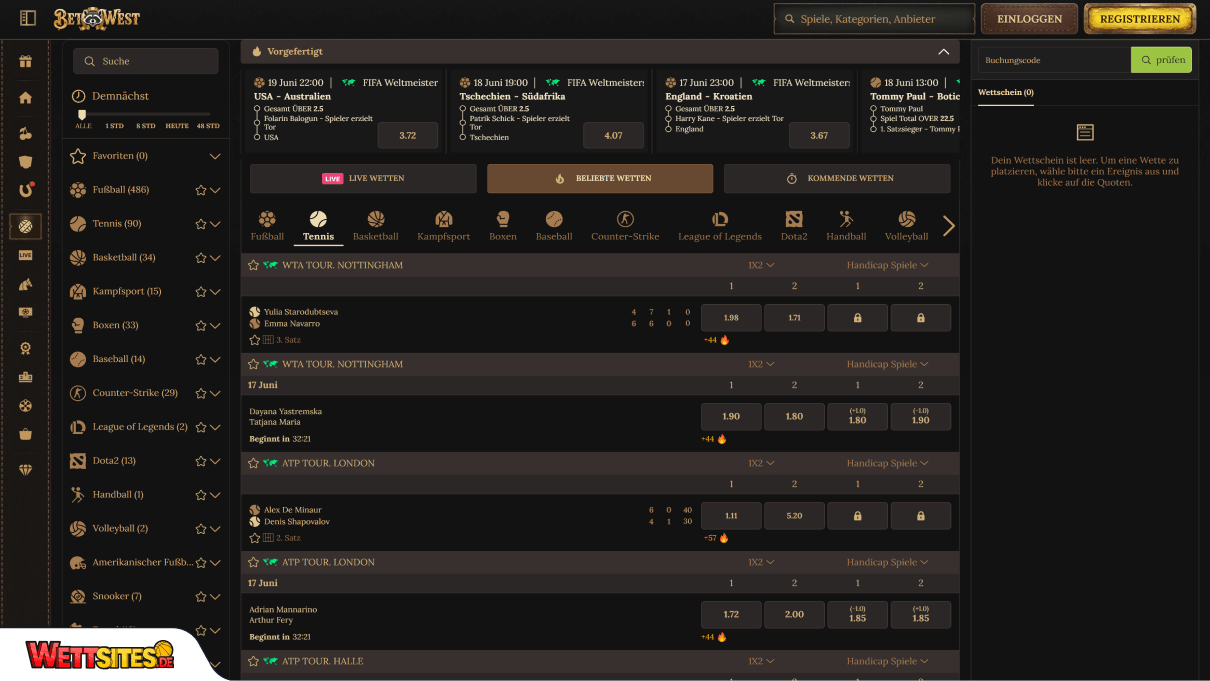
Task: Open Handicap Spiele dropdown in first ATP London header
Action: click(888, 463)
